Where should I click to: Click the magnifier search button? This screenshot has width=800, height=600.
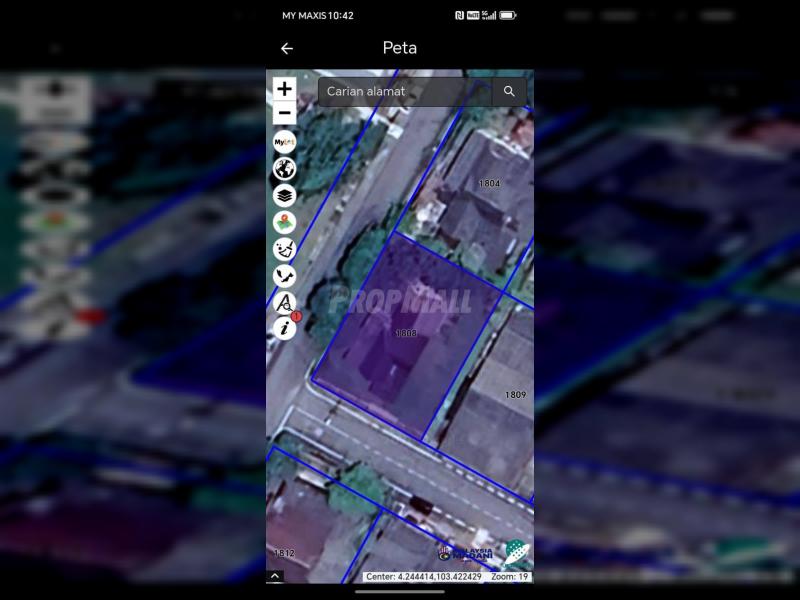(509, 92)
